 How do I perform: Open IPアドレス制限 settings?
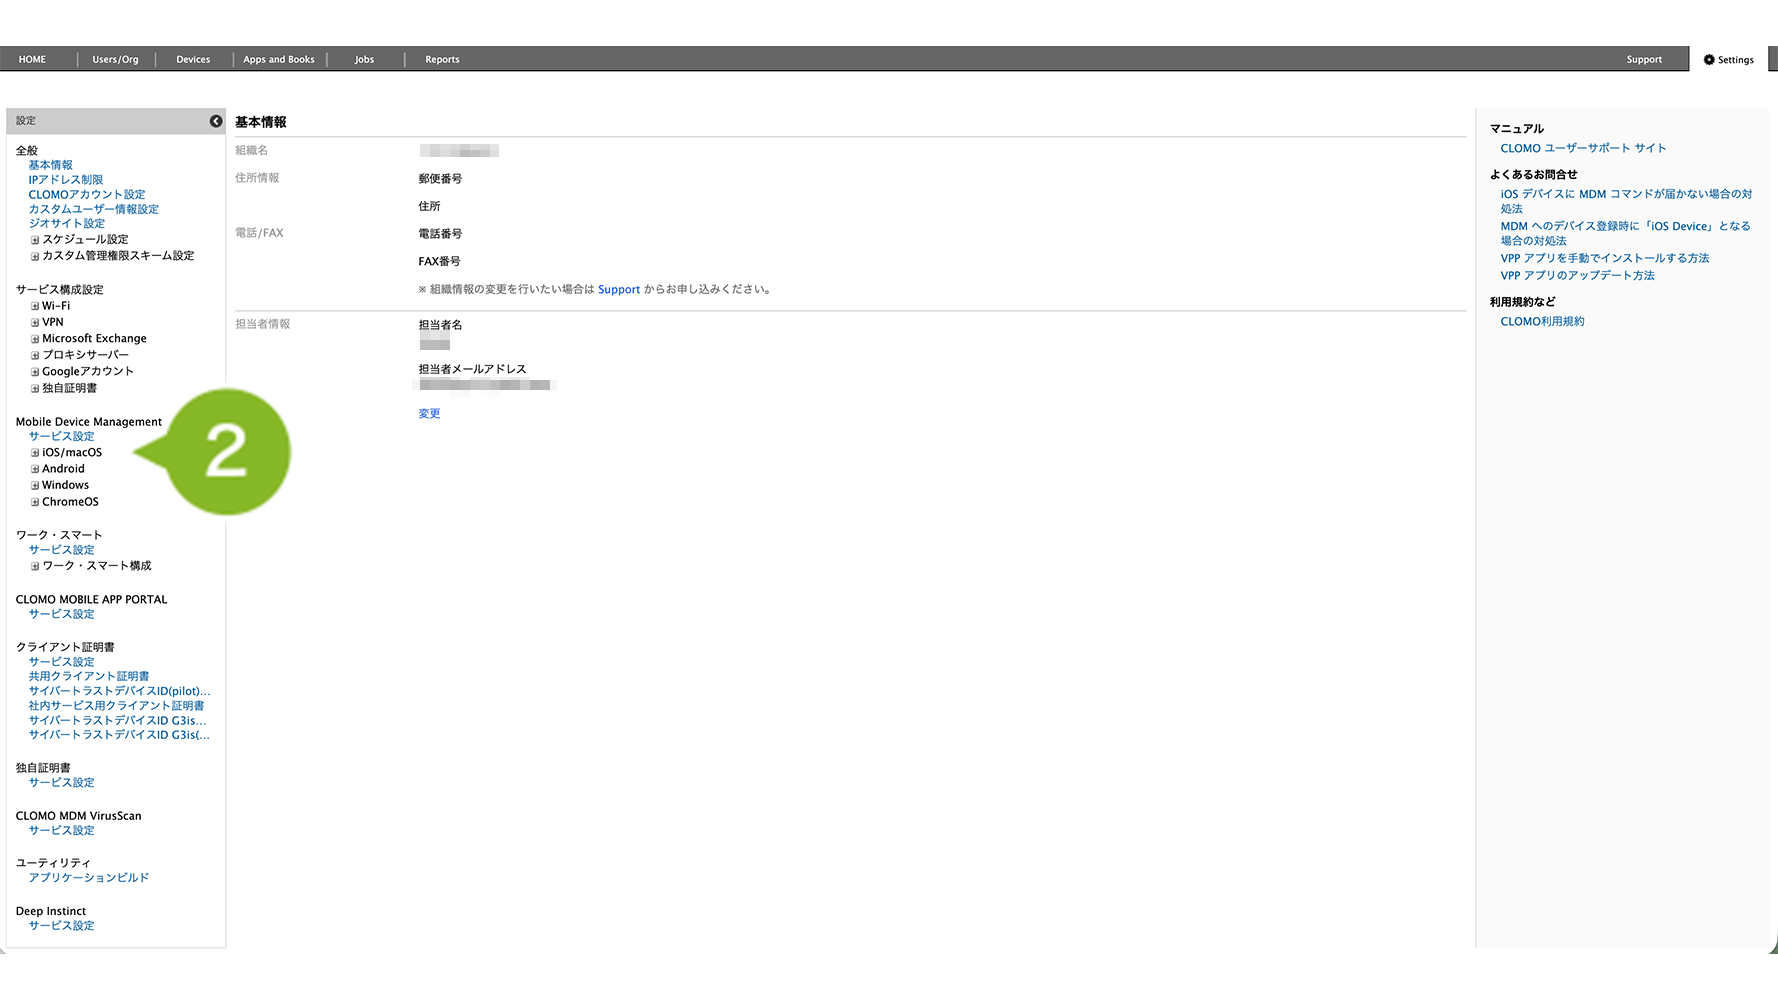point(66,180)
